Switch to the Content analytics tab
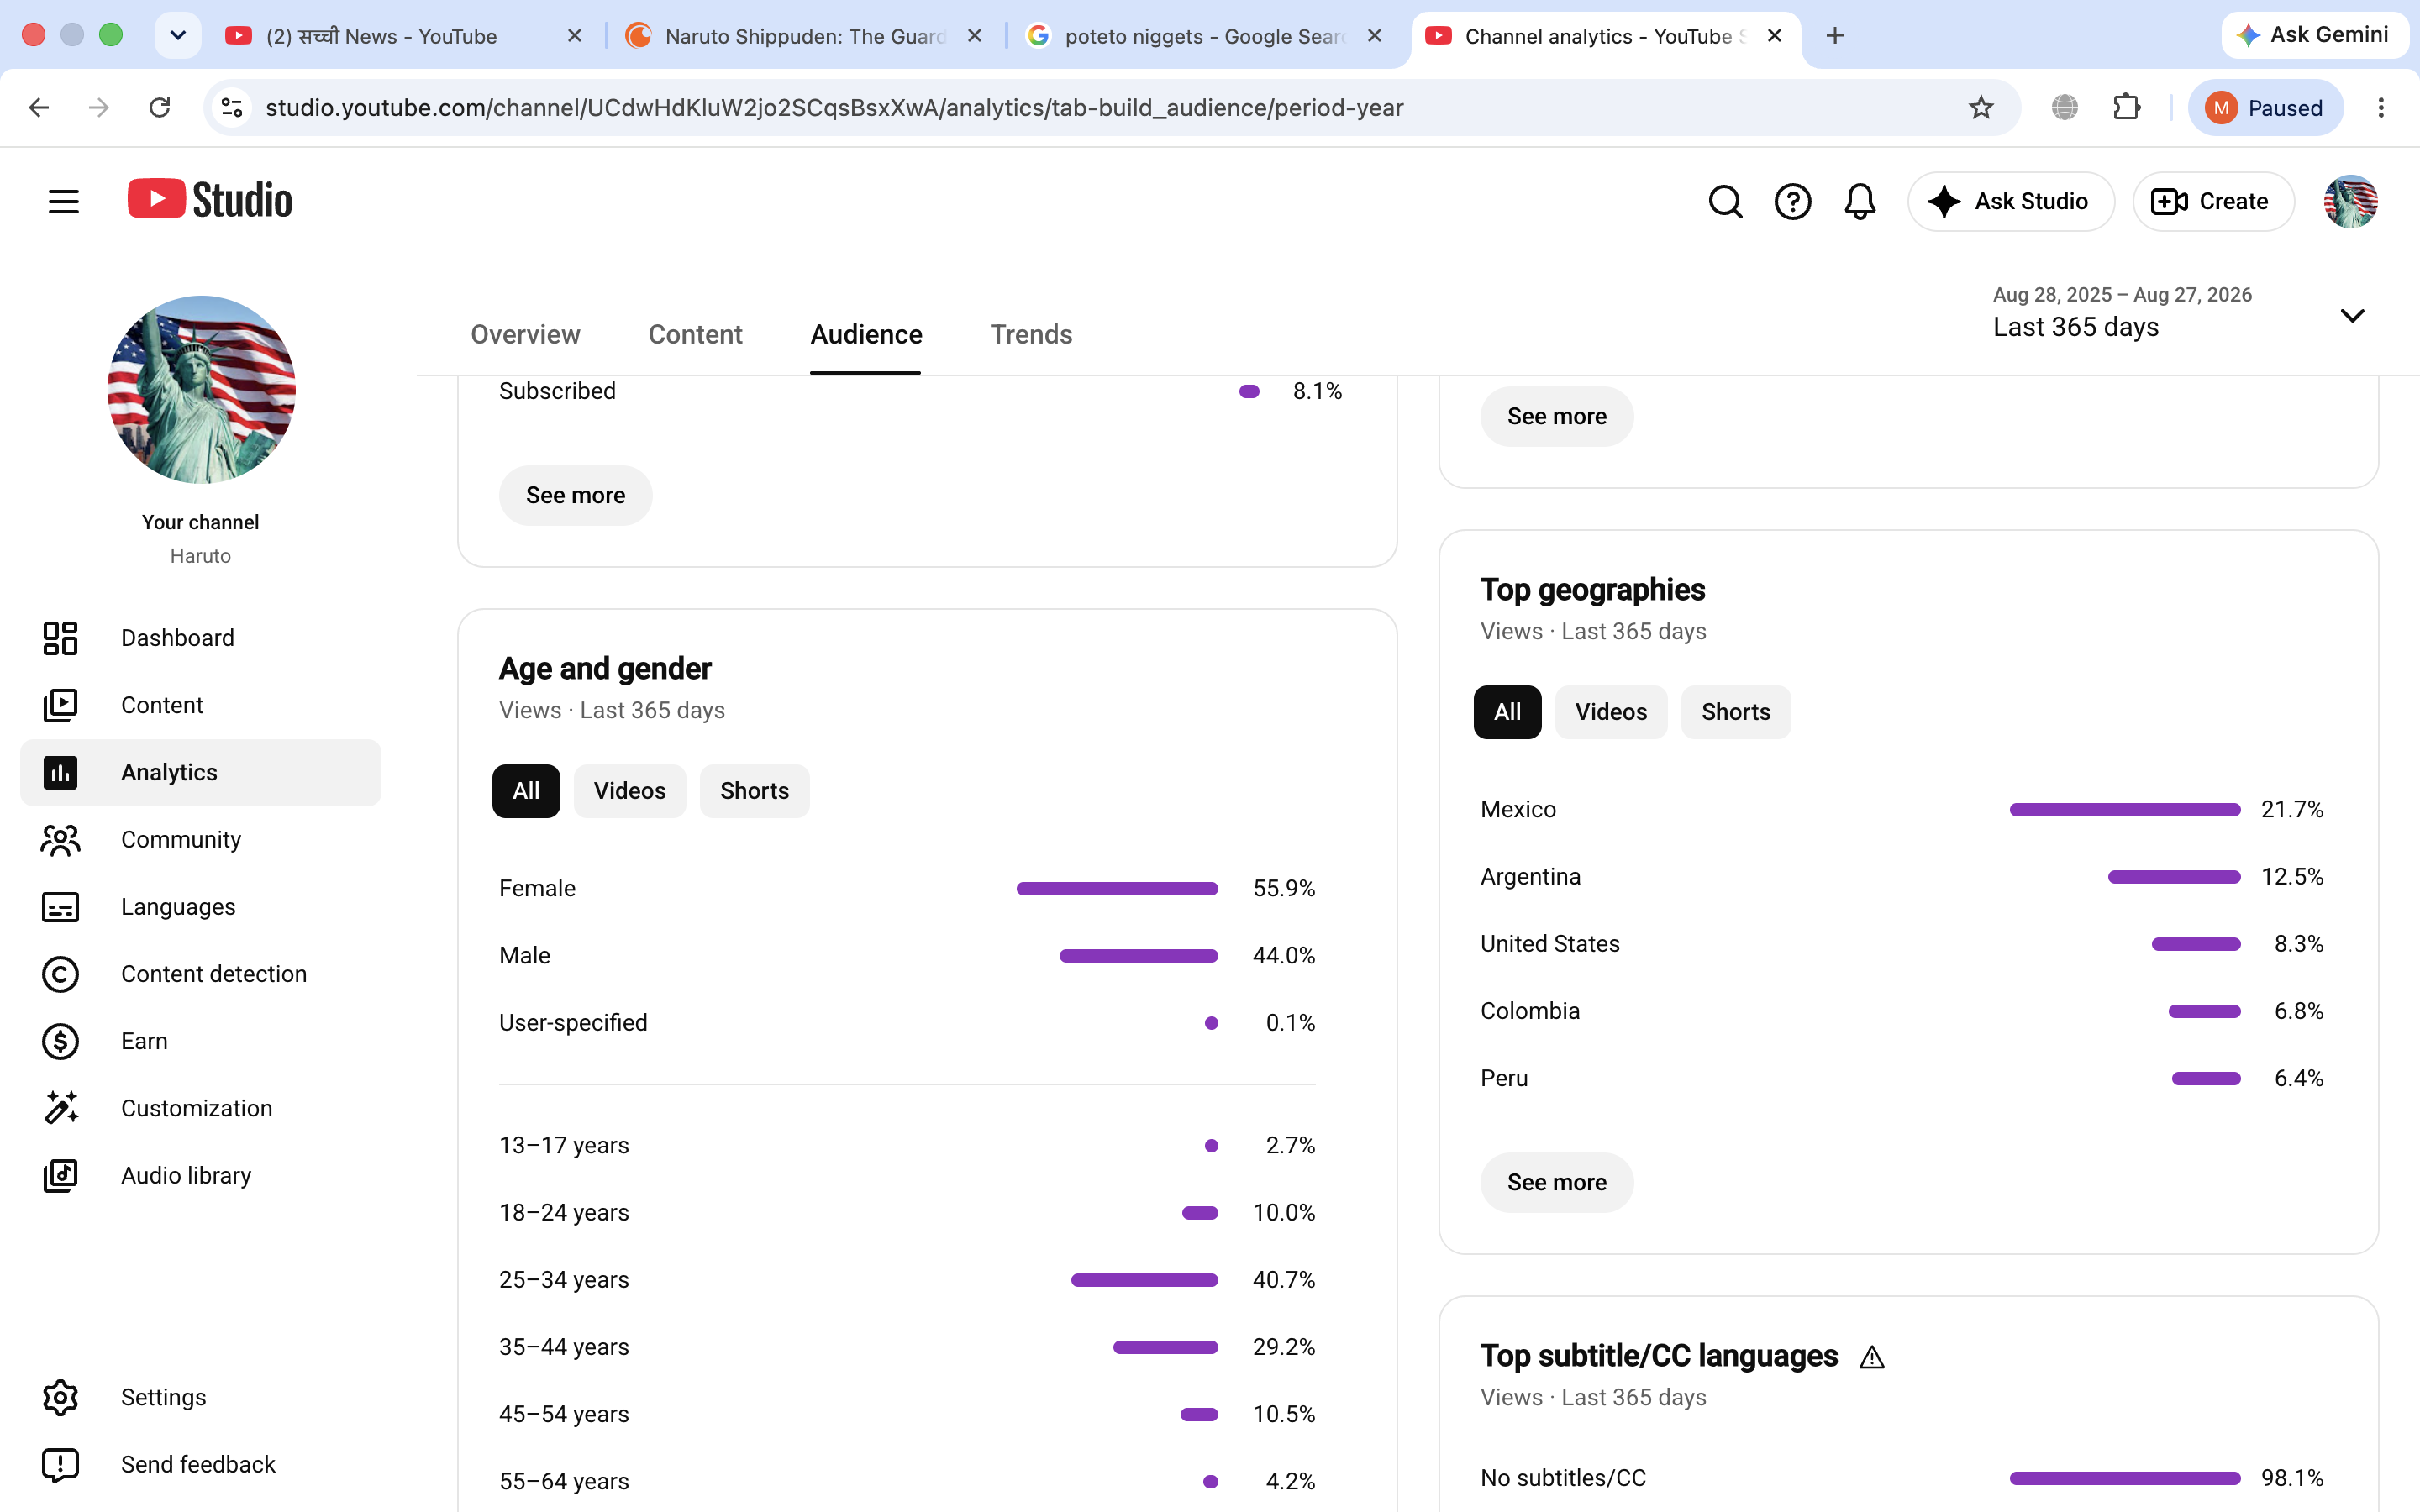The image size is (2420, 1512). tap(695, 334)
